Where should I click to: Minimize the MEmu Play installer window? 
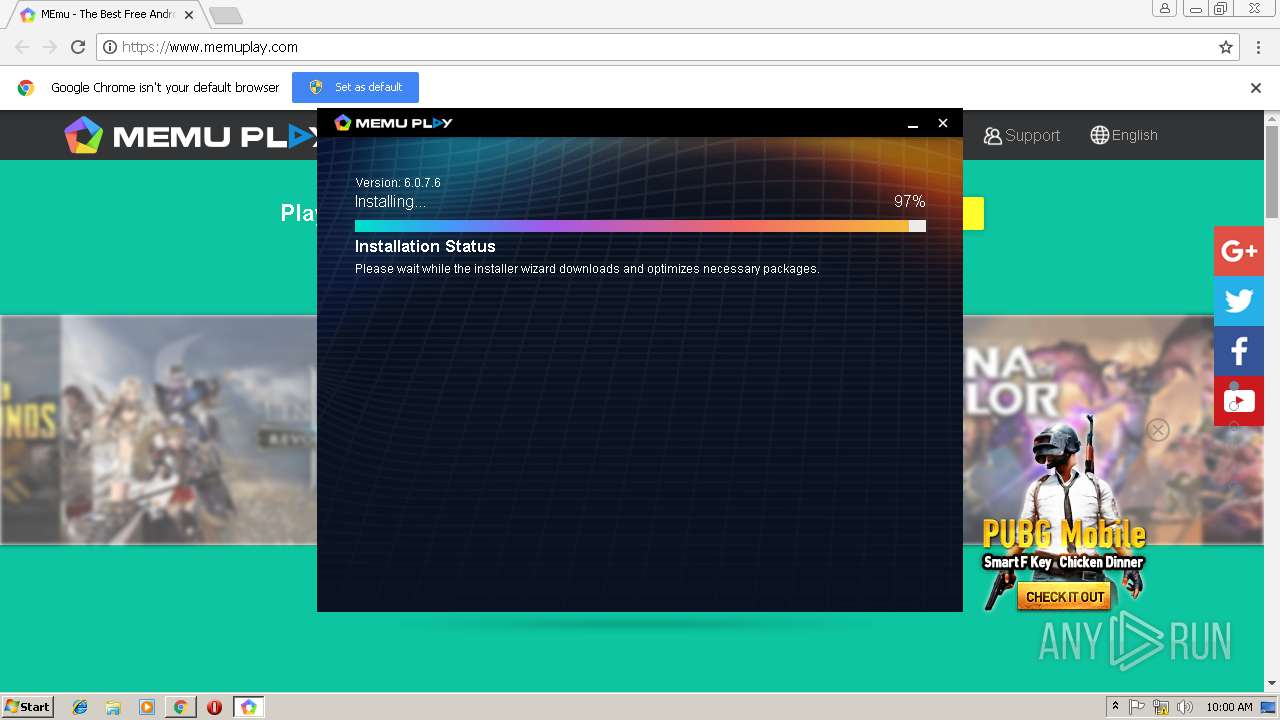[912, 123]
